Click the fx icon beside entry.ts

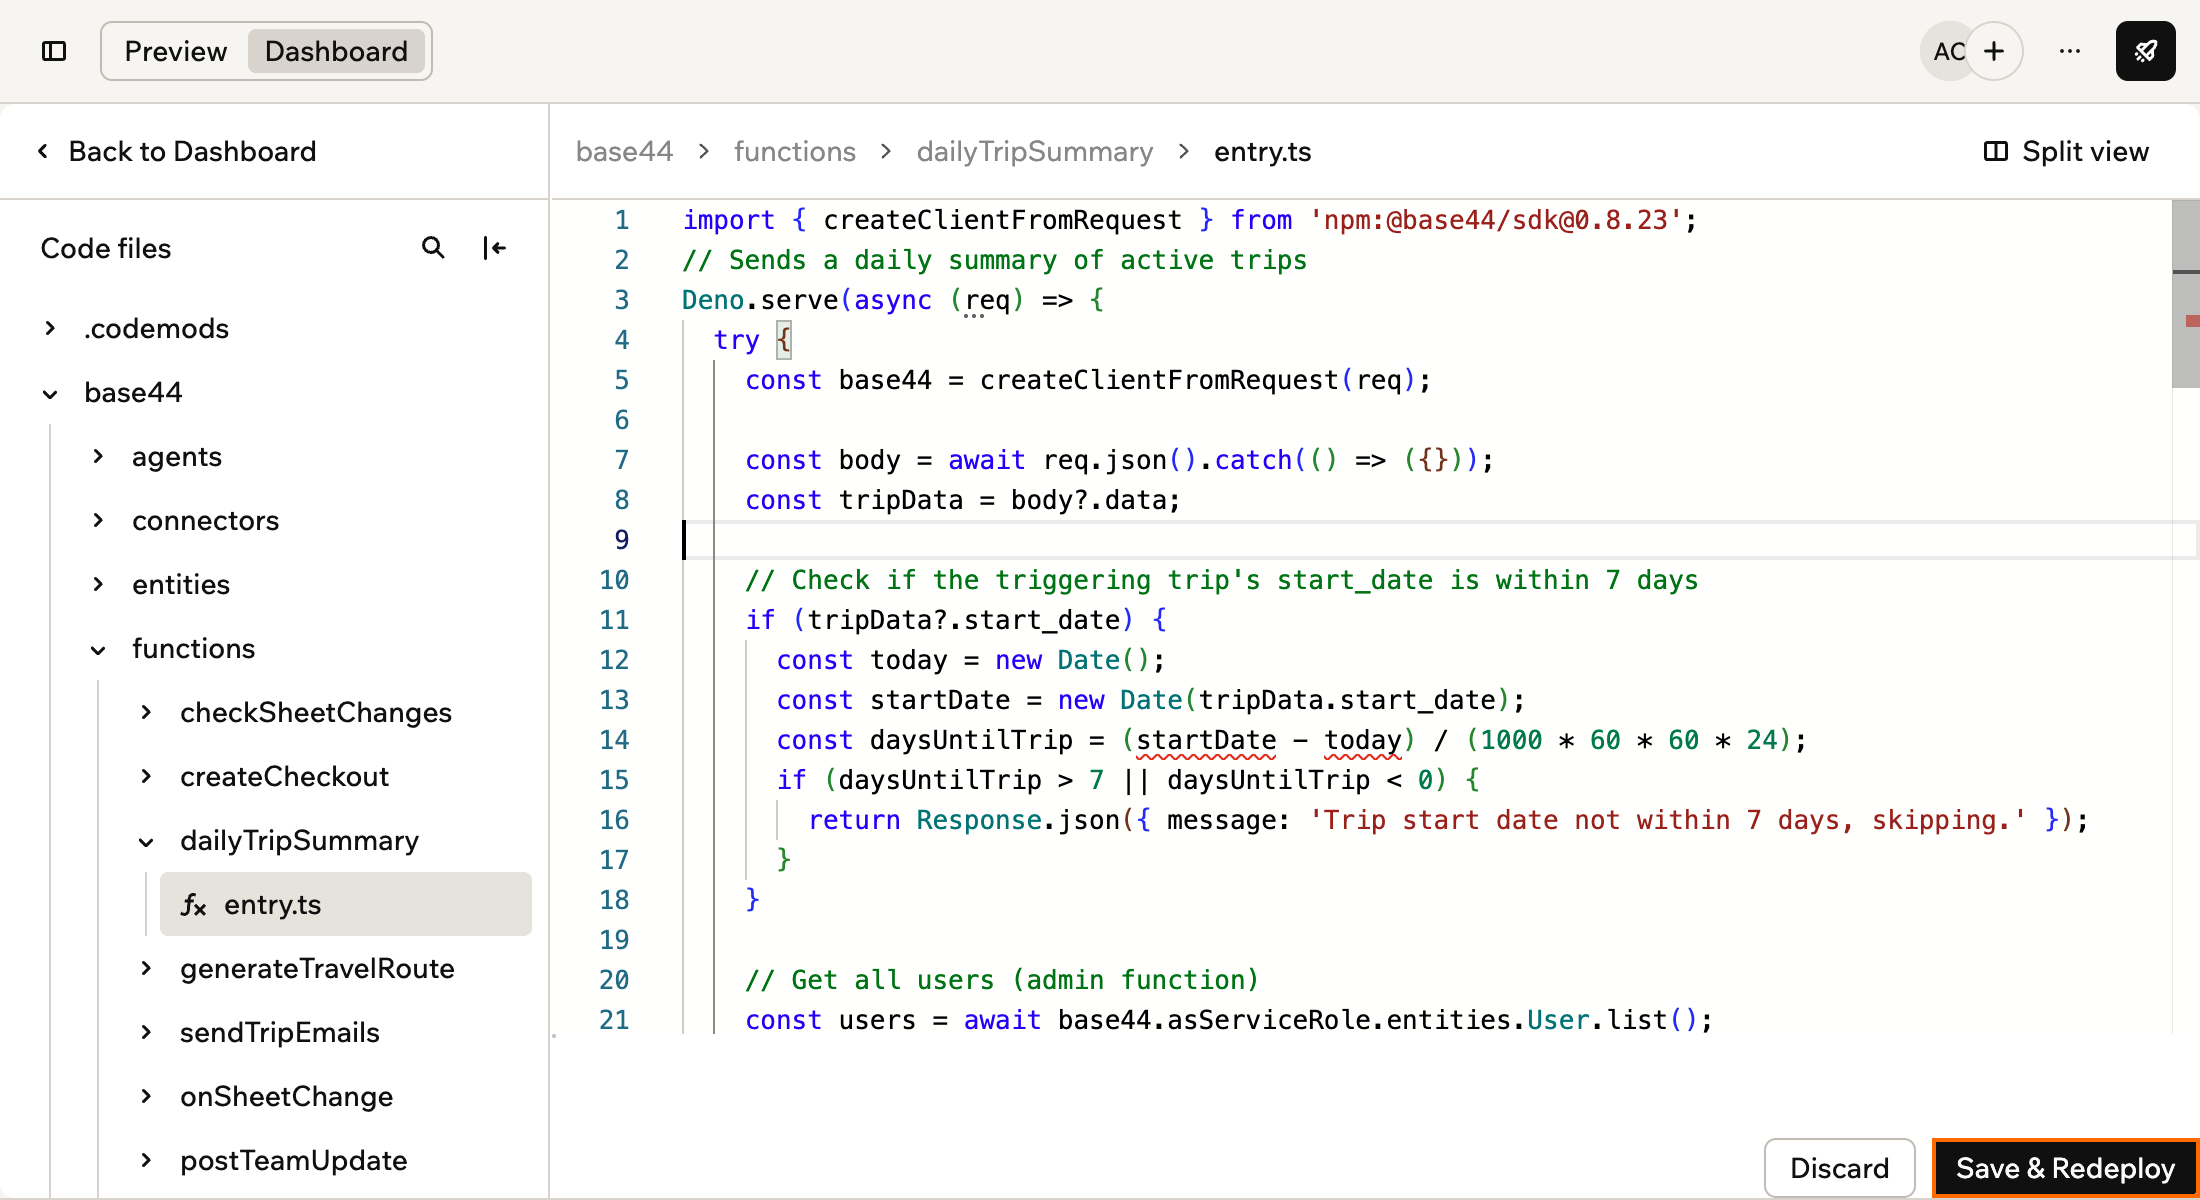[x=194, y=905]
